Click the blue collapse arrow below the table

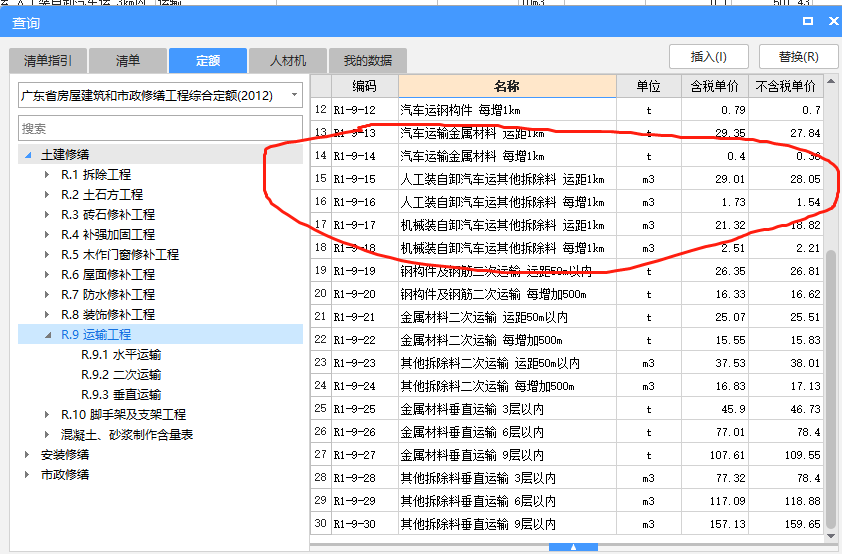(x=573, y=547)
